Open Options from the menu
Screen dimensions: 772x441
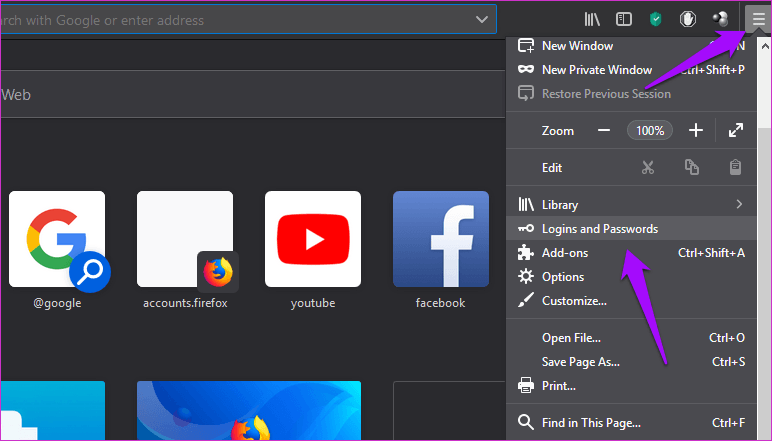(631, 277)
